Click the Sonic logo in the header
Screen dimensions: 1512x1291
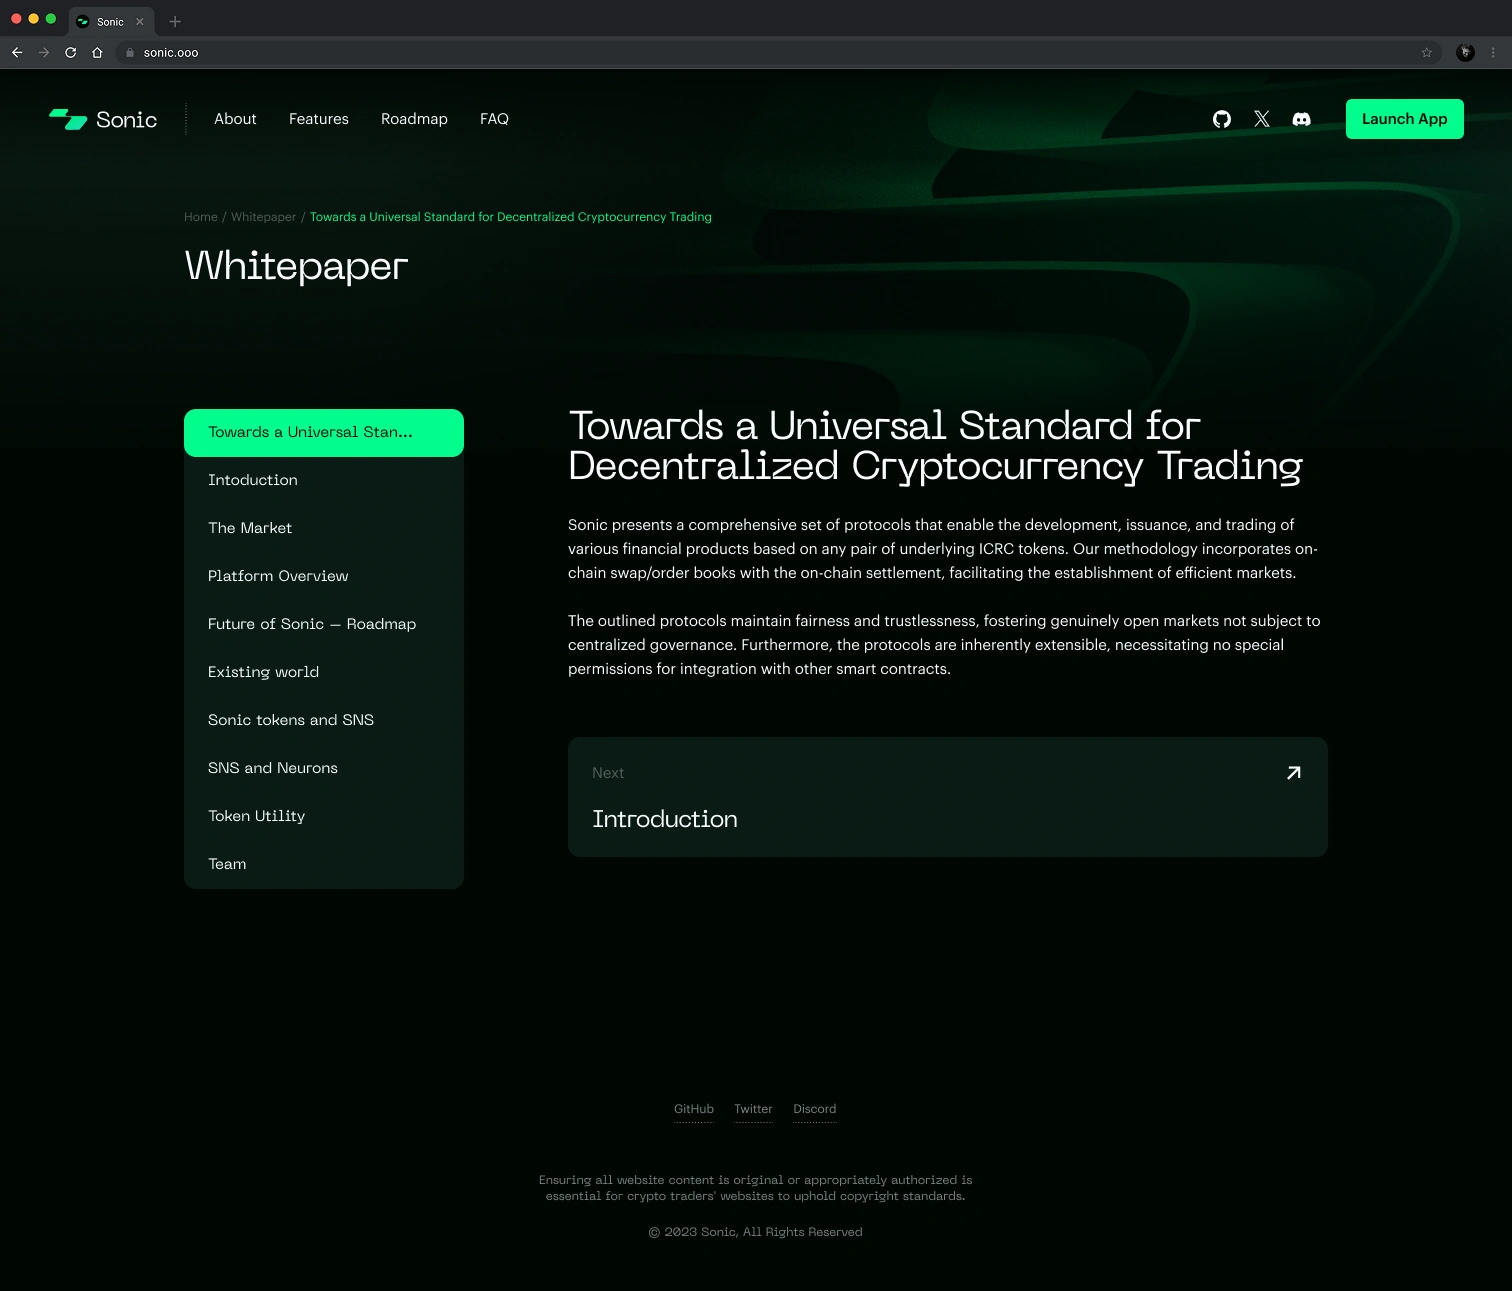point(103,119)
